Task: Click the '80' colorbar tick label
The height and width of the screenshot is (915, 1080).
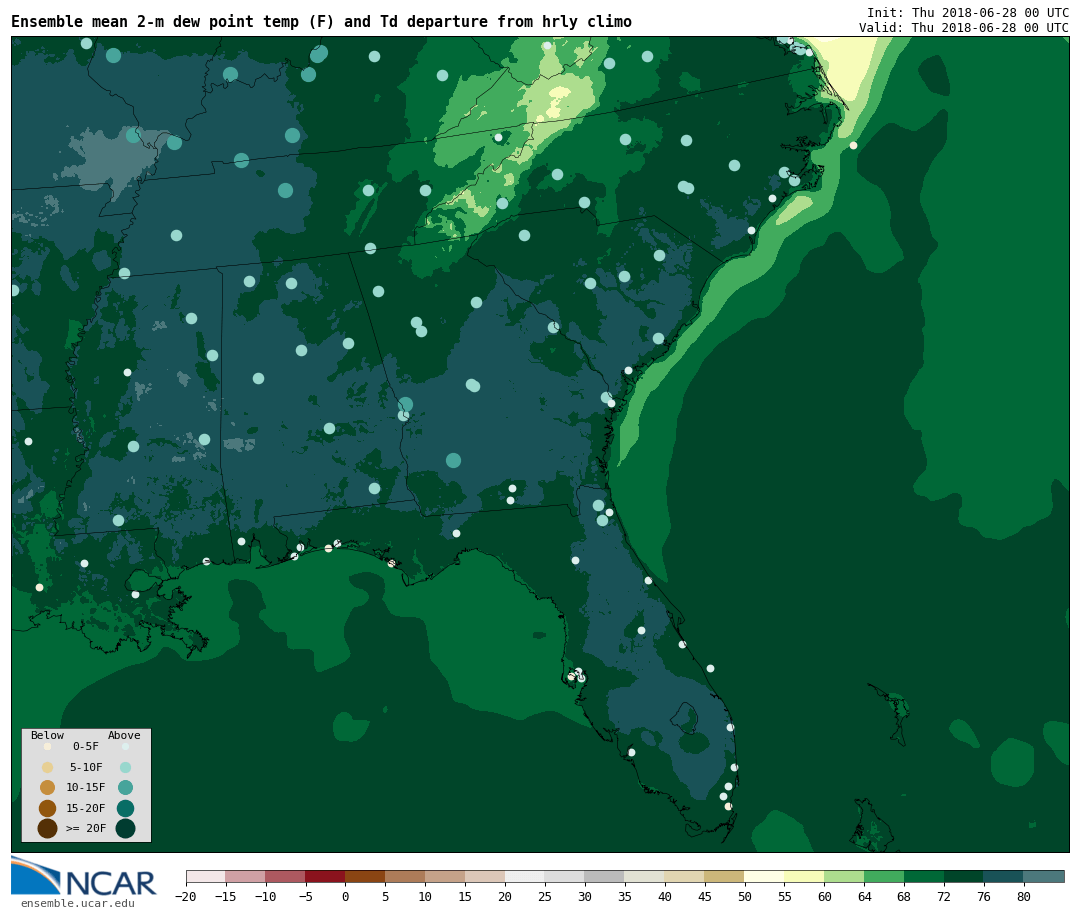Action: (x=1024, y=897)
